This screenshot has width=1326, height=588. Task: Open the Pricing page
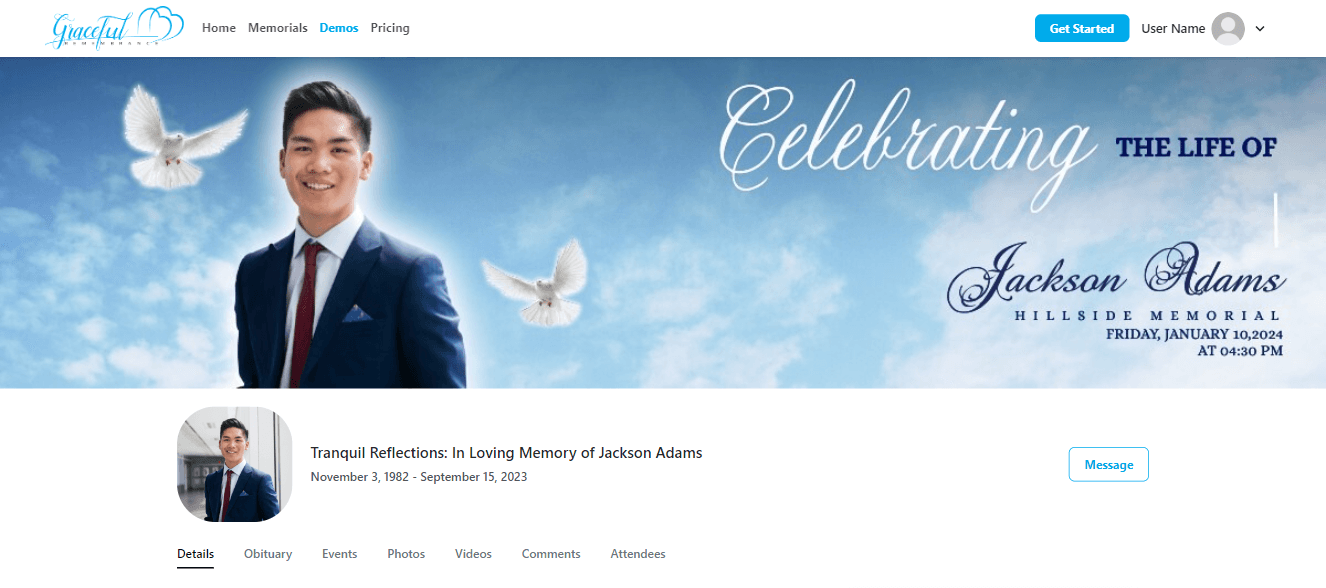click(390, 28)
